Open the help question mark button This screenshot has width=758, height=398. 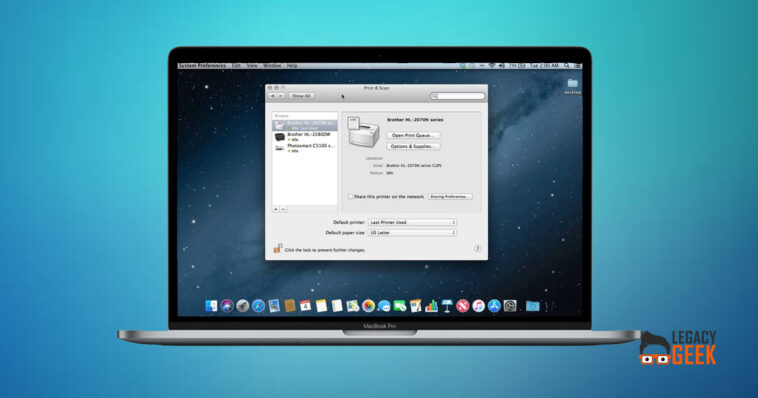point(477,249)
